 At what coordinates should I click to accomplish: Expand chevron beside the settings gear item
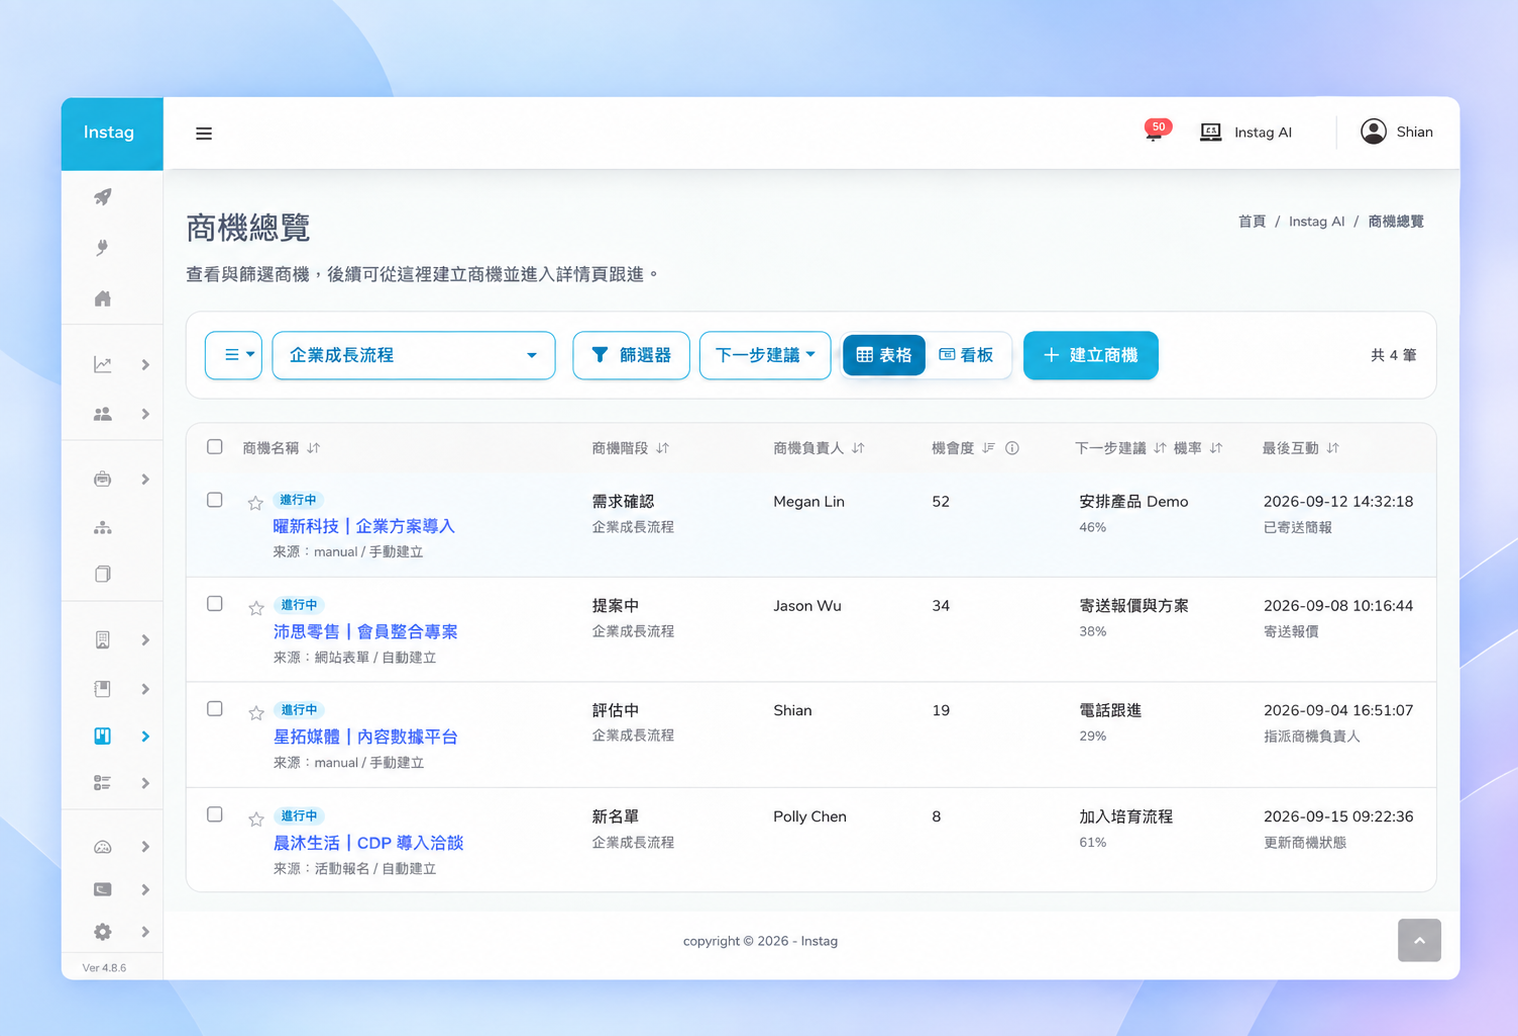(x=145, y=932)
